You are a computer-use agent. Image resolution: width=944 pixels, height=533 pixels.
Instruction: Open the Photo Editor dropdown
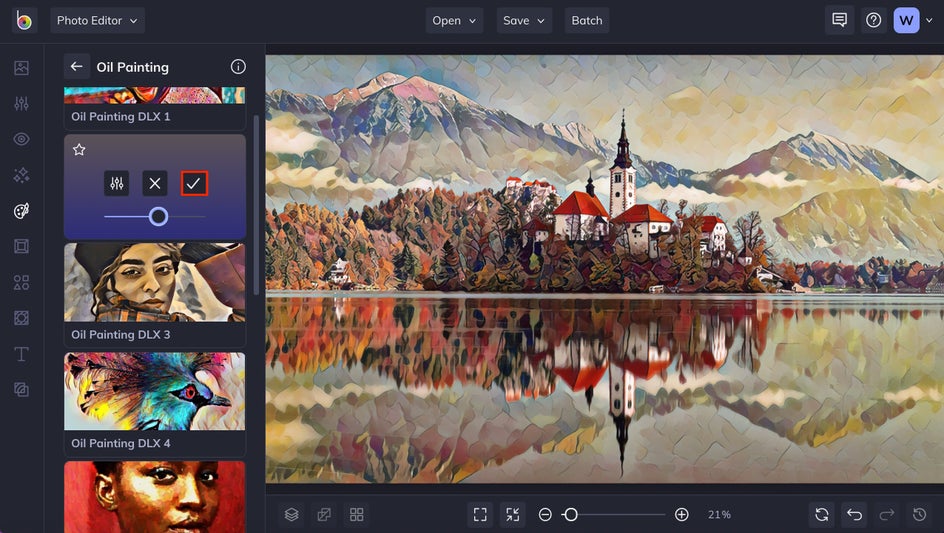click(97, 20)
